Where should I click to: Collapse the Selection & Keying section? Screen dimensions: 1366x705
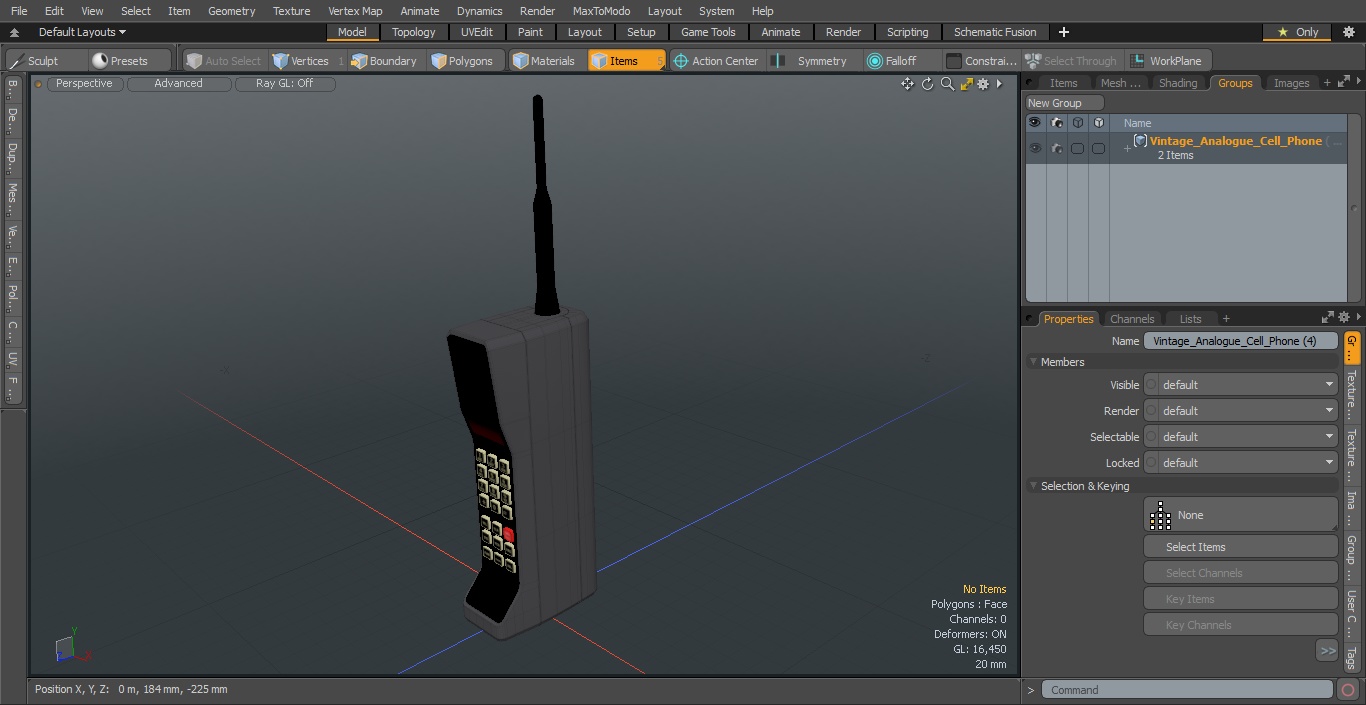(1033, 486)
